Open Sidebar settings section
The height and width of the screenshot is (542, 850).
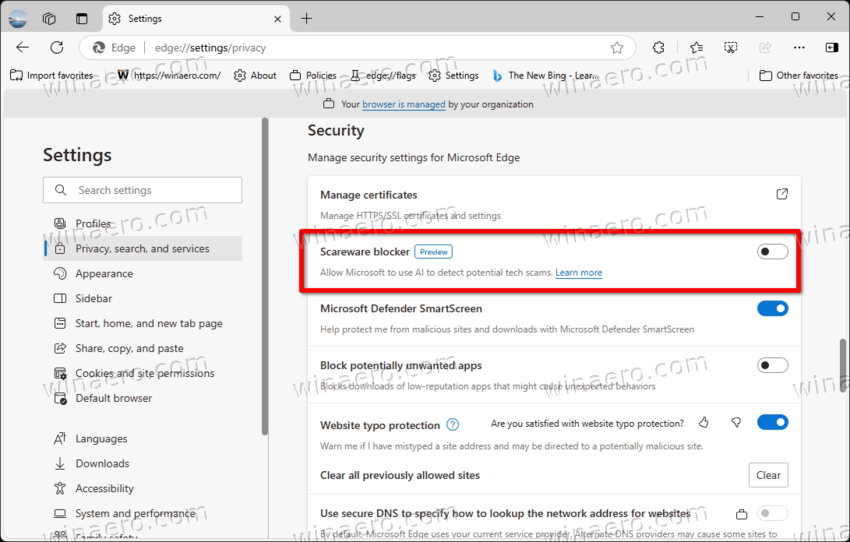coord(143,298)
